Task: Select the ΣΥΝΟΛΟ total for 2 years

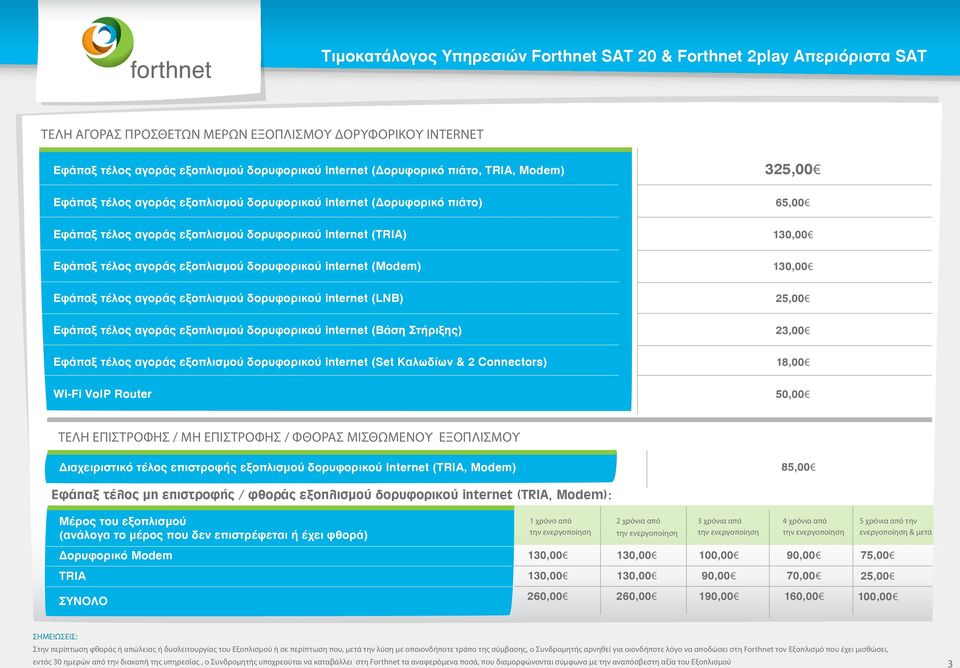Action: coord(636,596)
